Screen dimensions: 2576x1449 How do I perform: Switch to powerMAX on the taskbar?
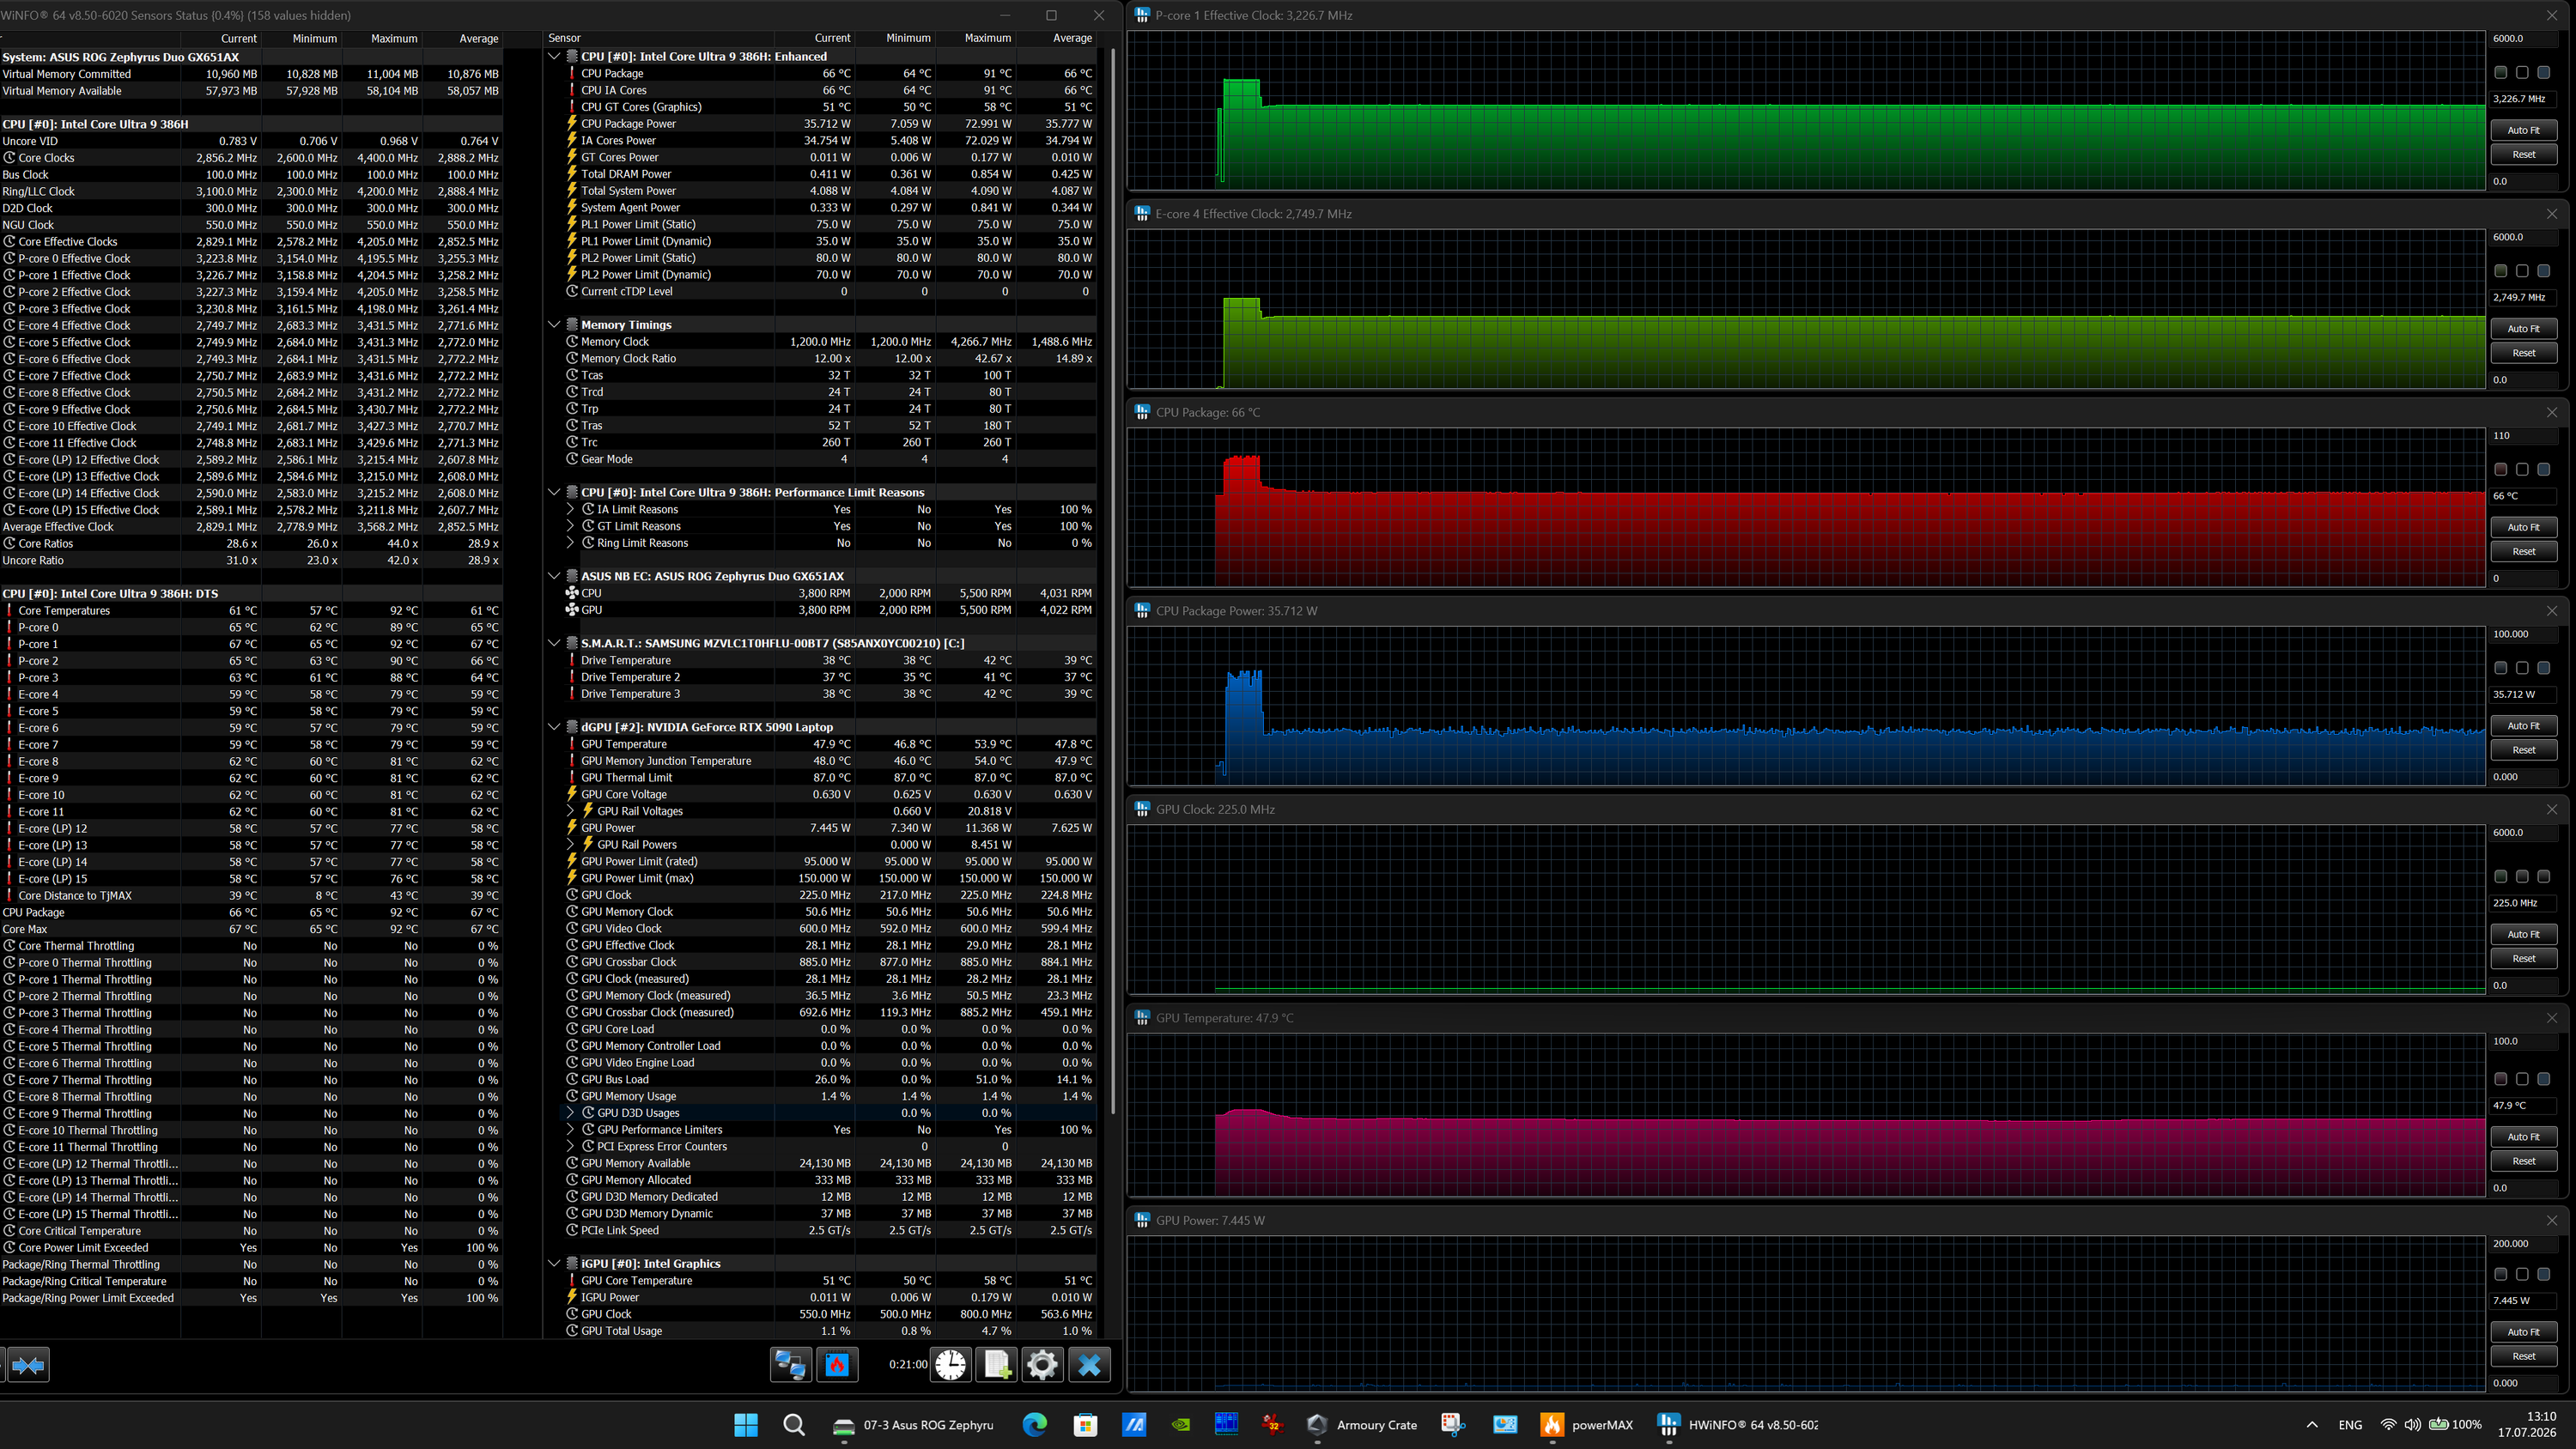[1587, 1425]
